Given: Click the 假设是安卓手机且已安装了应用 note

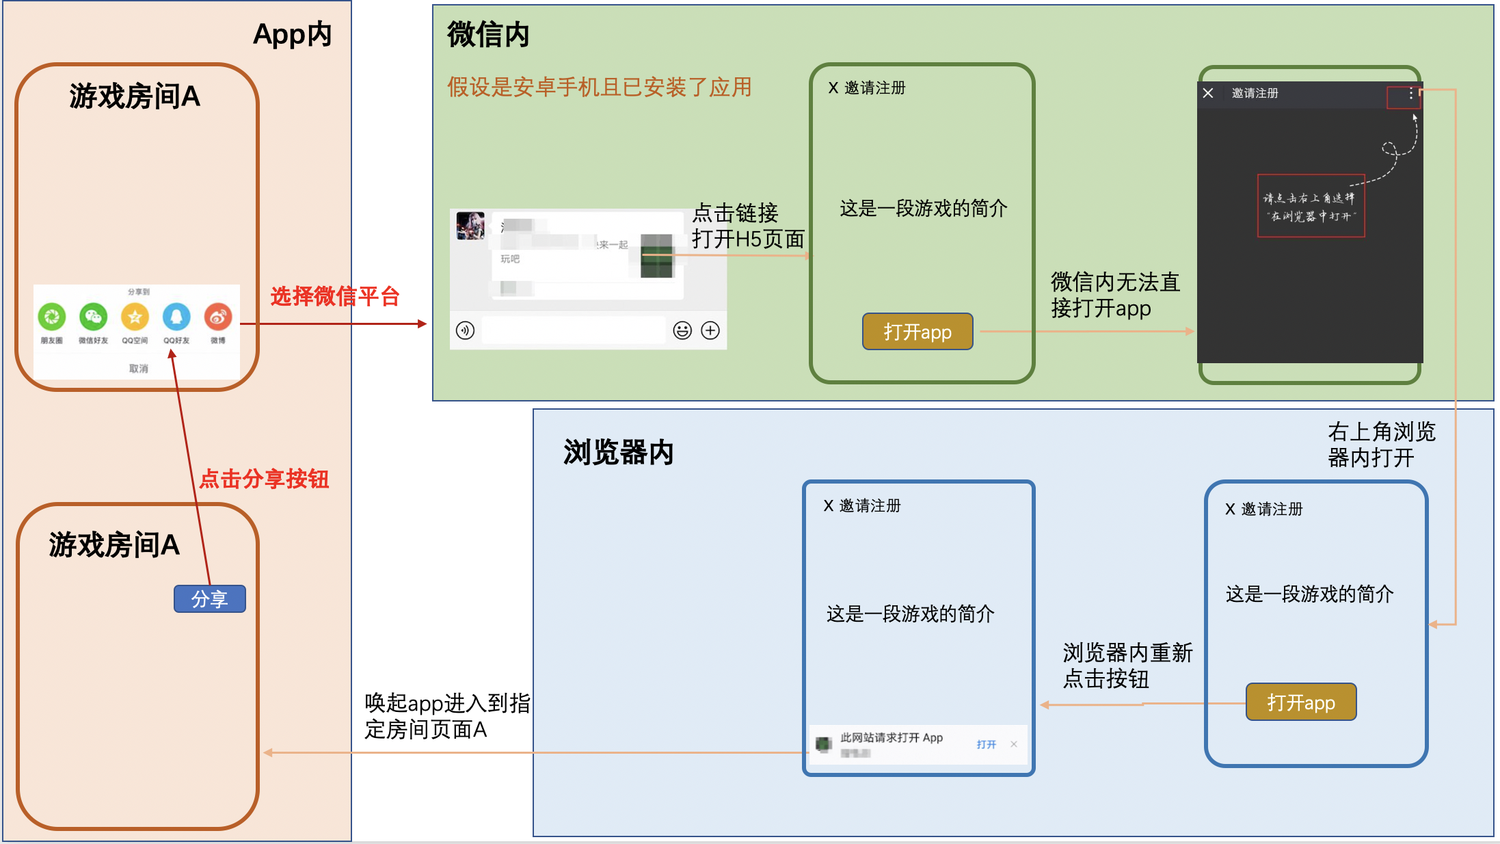Looking at the screenshot, I should 599,87.
